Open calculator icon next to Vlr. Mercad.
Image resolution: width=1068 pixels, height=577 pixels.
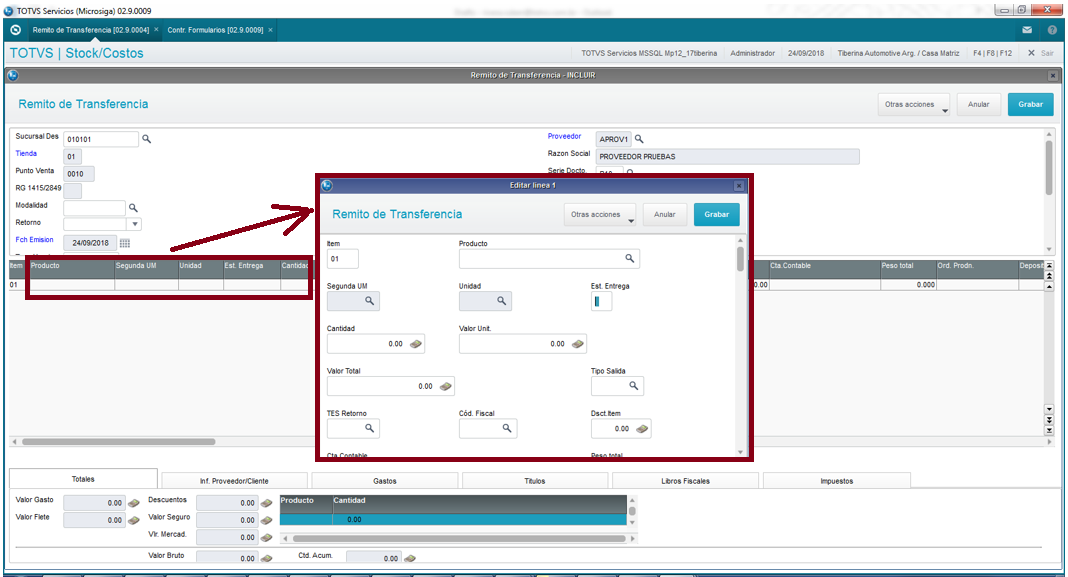[266, 537]
